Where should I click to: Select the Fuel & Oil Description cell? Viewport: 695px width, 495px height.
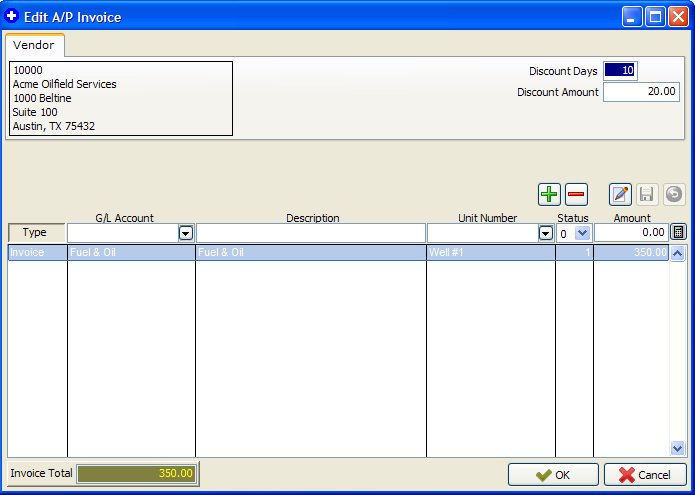311,253
